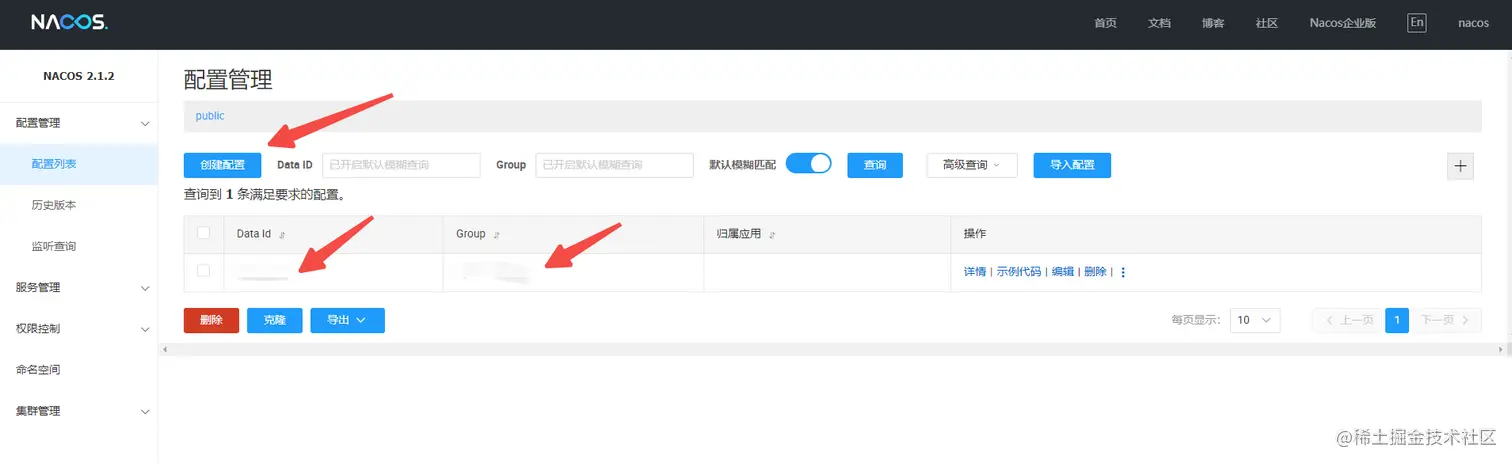Click the horizontal scrollbar under the table
Screen dimensions: 1512x463
tap(834, 350)
